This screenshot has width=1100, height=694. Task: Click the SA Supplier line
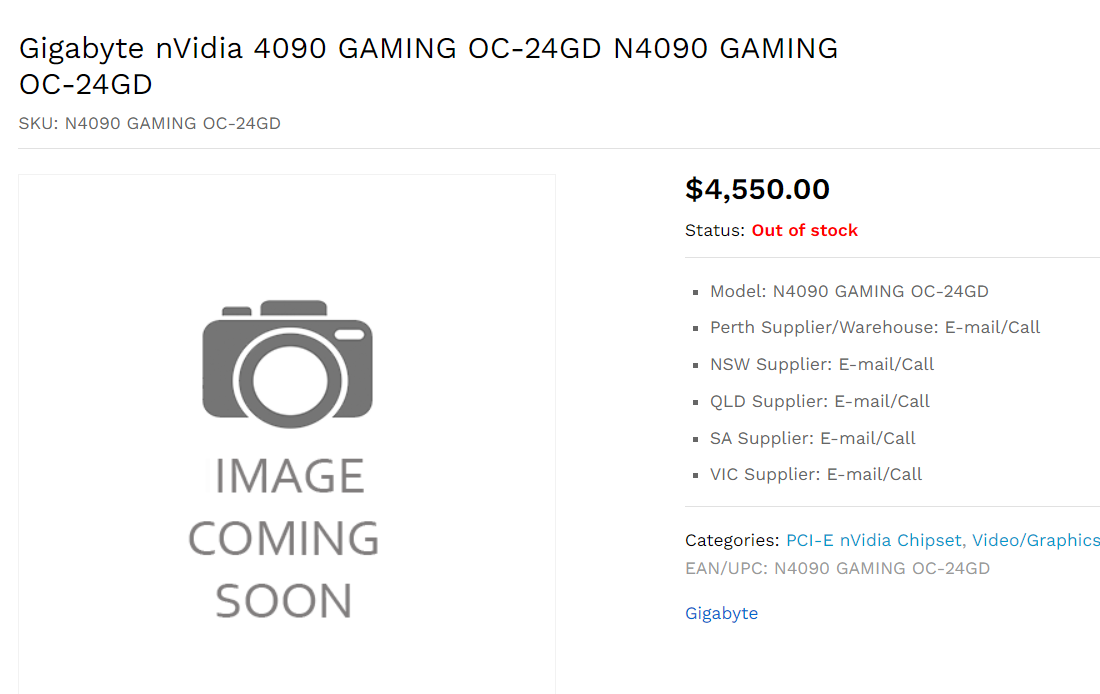point(812,439)
